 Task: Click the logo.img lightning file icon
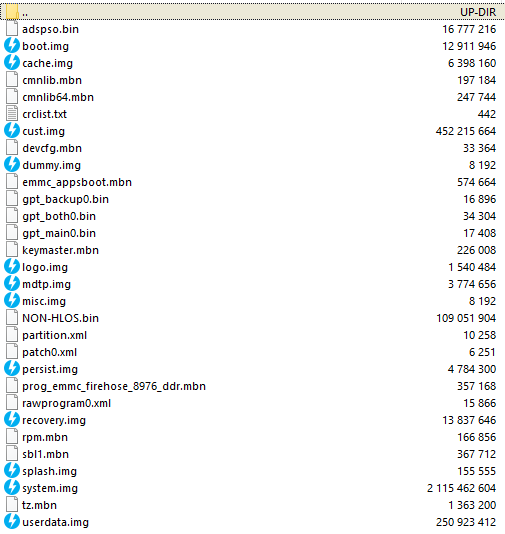click(x=12, y=266)
